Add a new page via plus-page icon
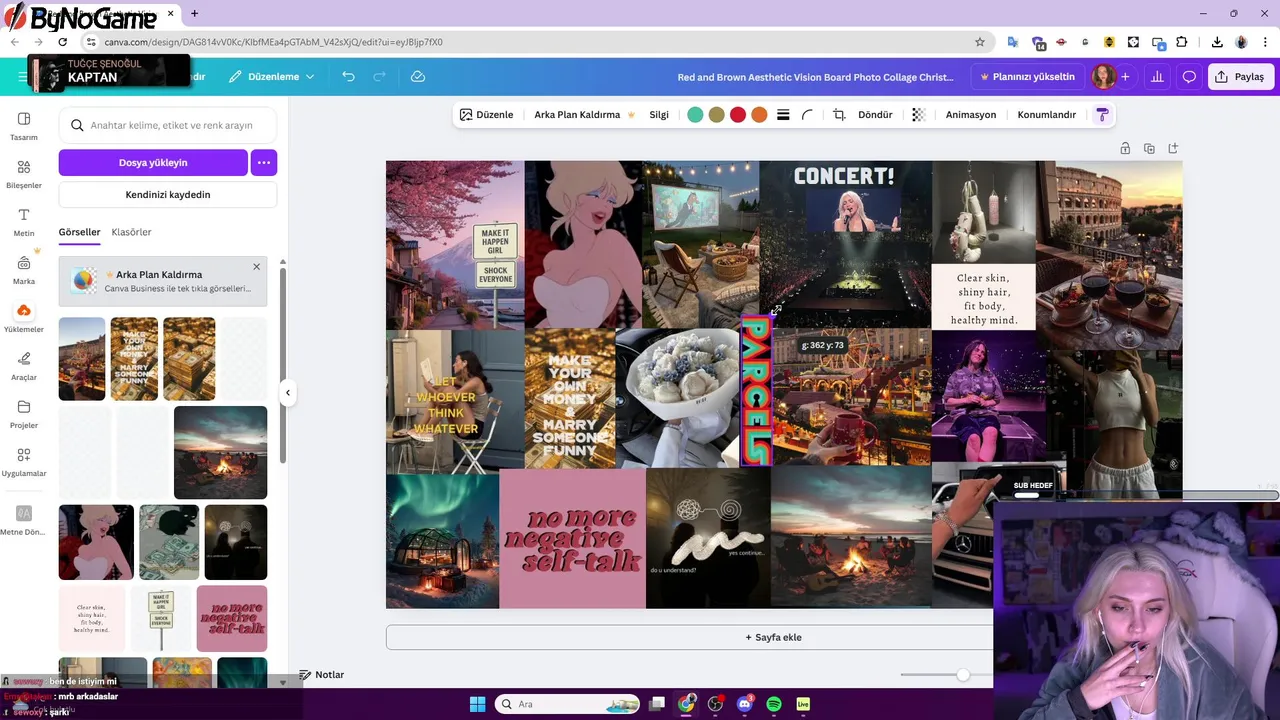 (x=1173, y=149)
